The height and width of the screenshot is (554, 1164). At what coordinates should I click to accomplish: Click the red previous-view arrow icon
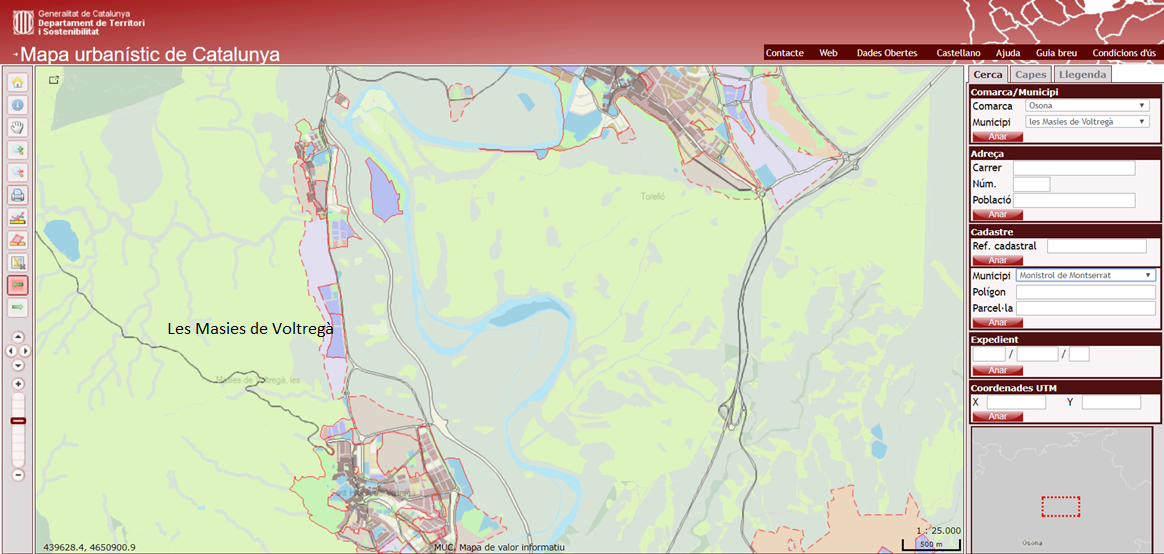point(18,285)
